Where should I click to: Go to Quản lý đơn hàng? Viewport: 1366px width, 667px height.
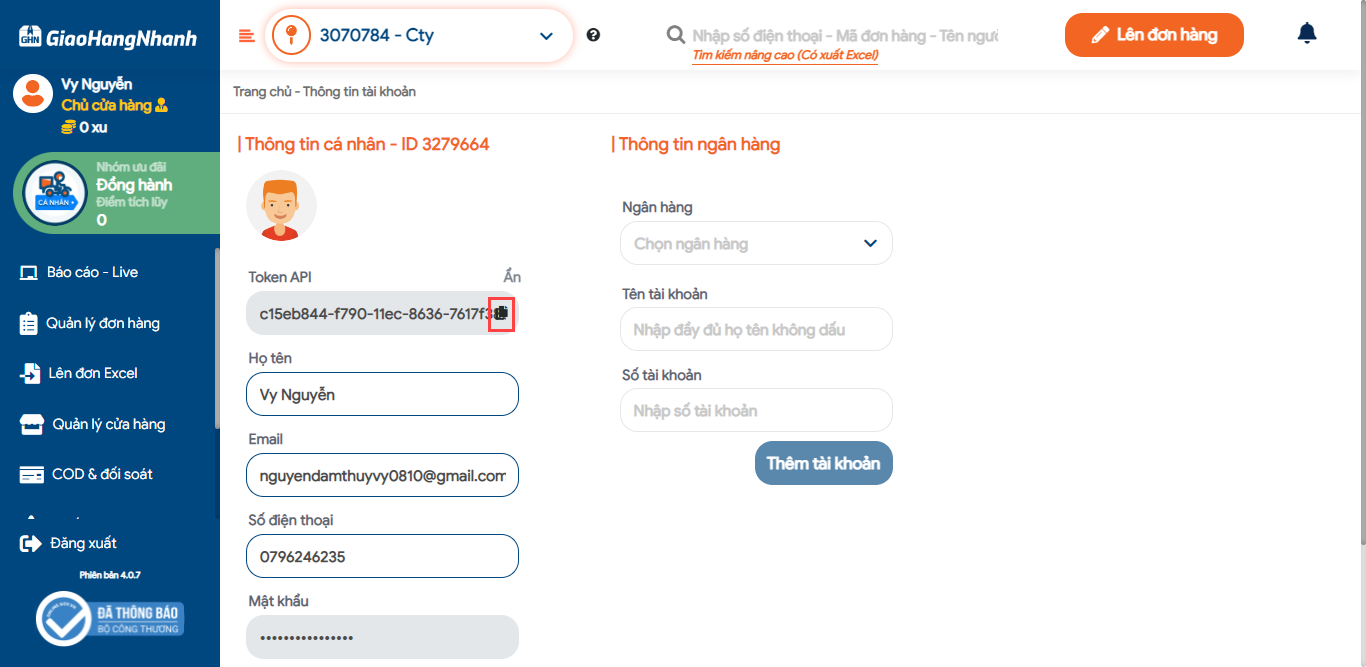[102, 323]
